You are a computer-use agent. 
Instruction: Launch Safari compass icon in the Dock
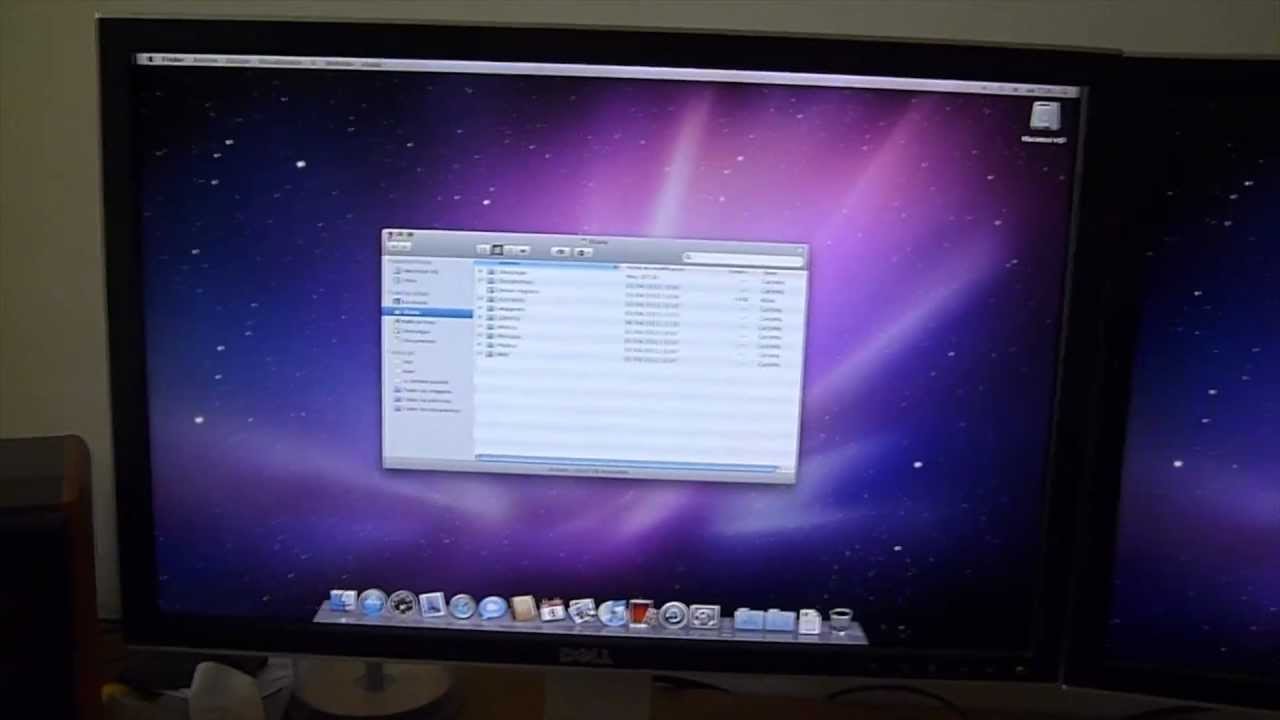(x=462, y=606)
